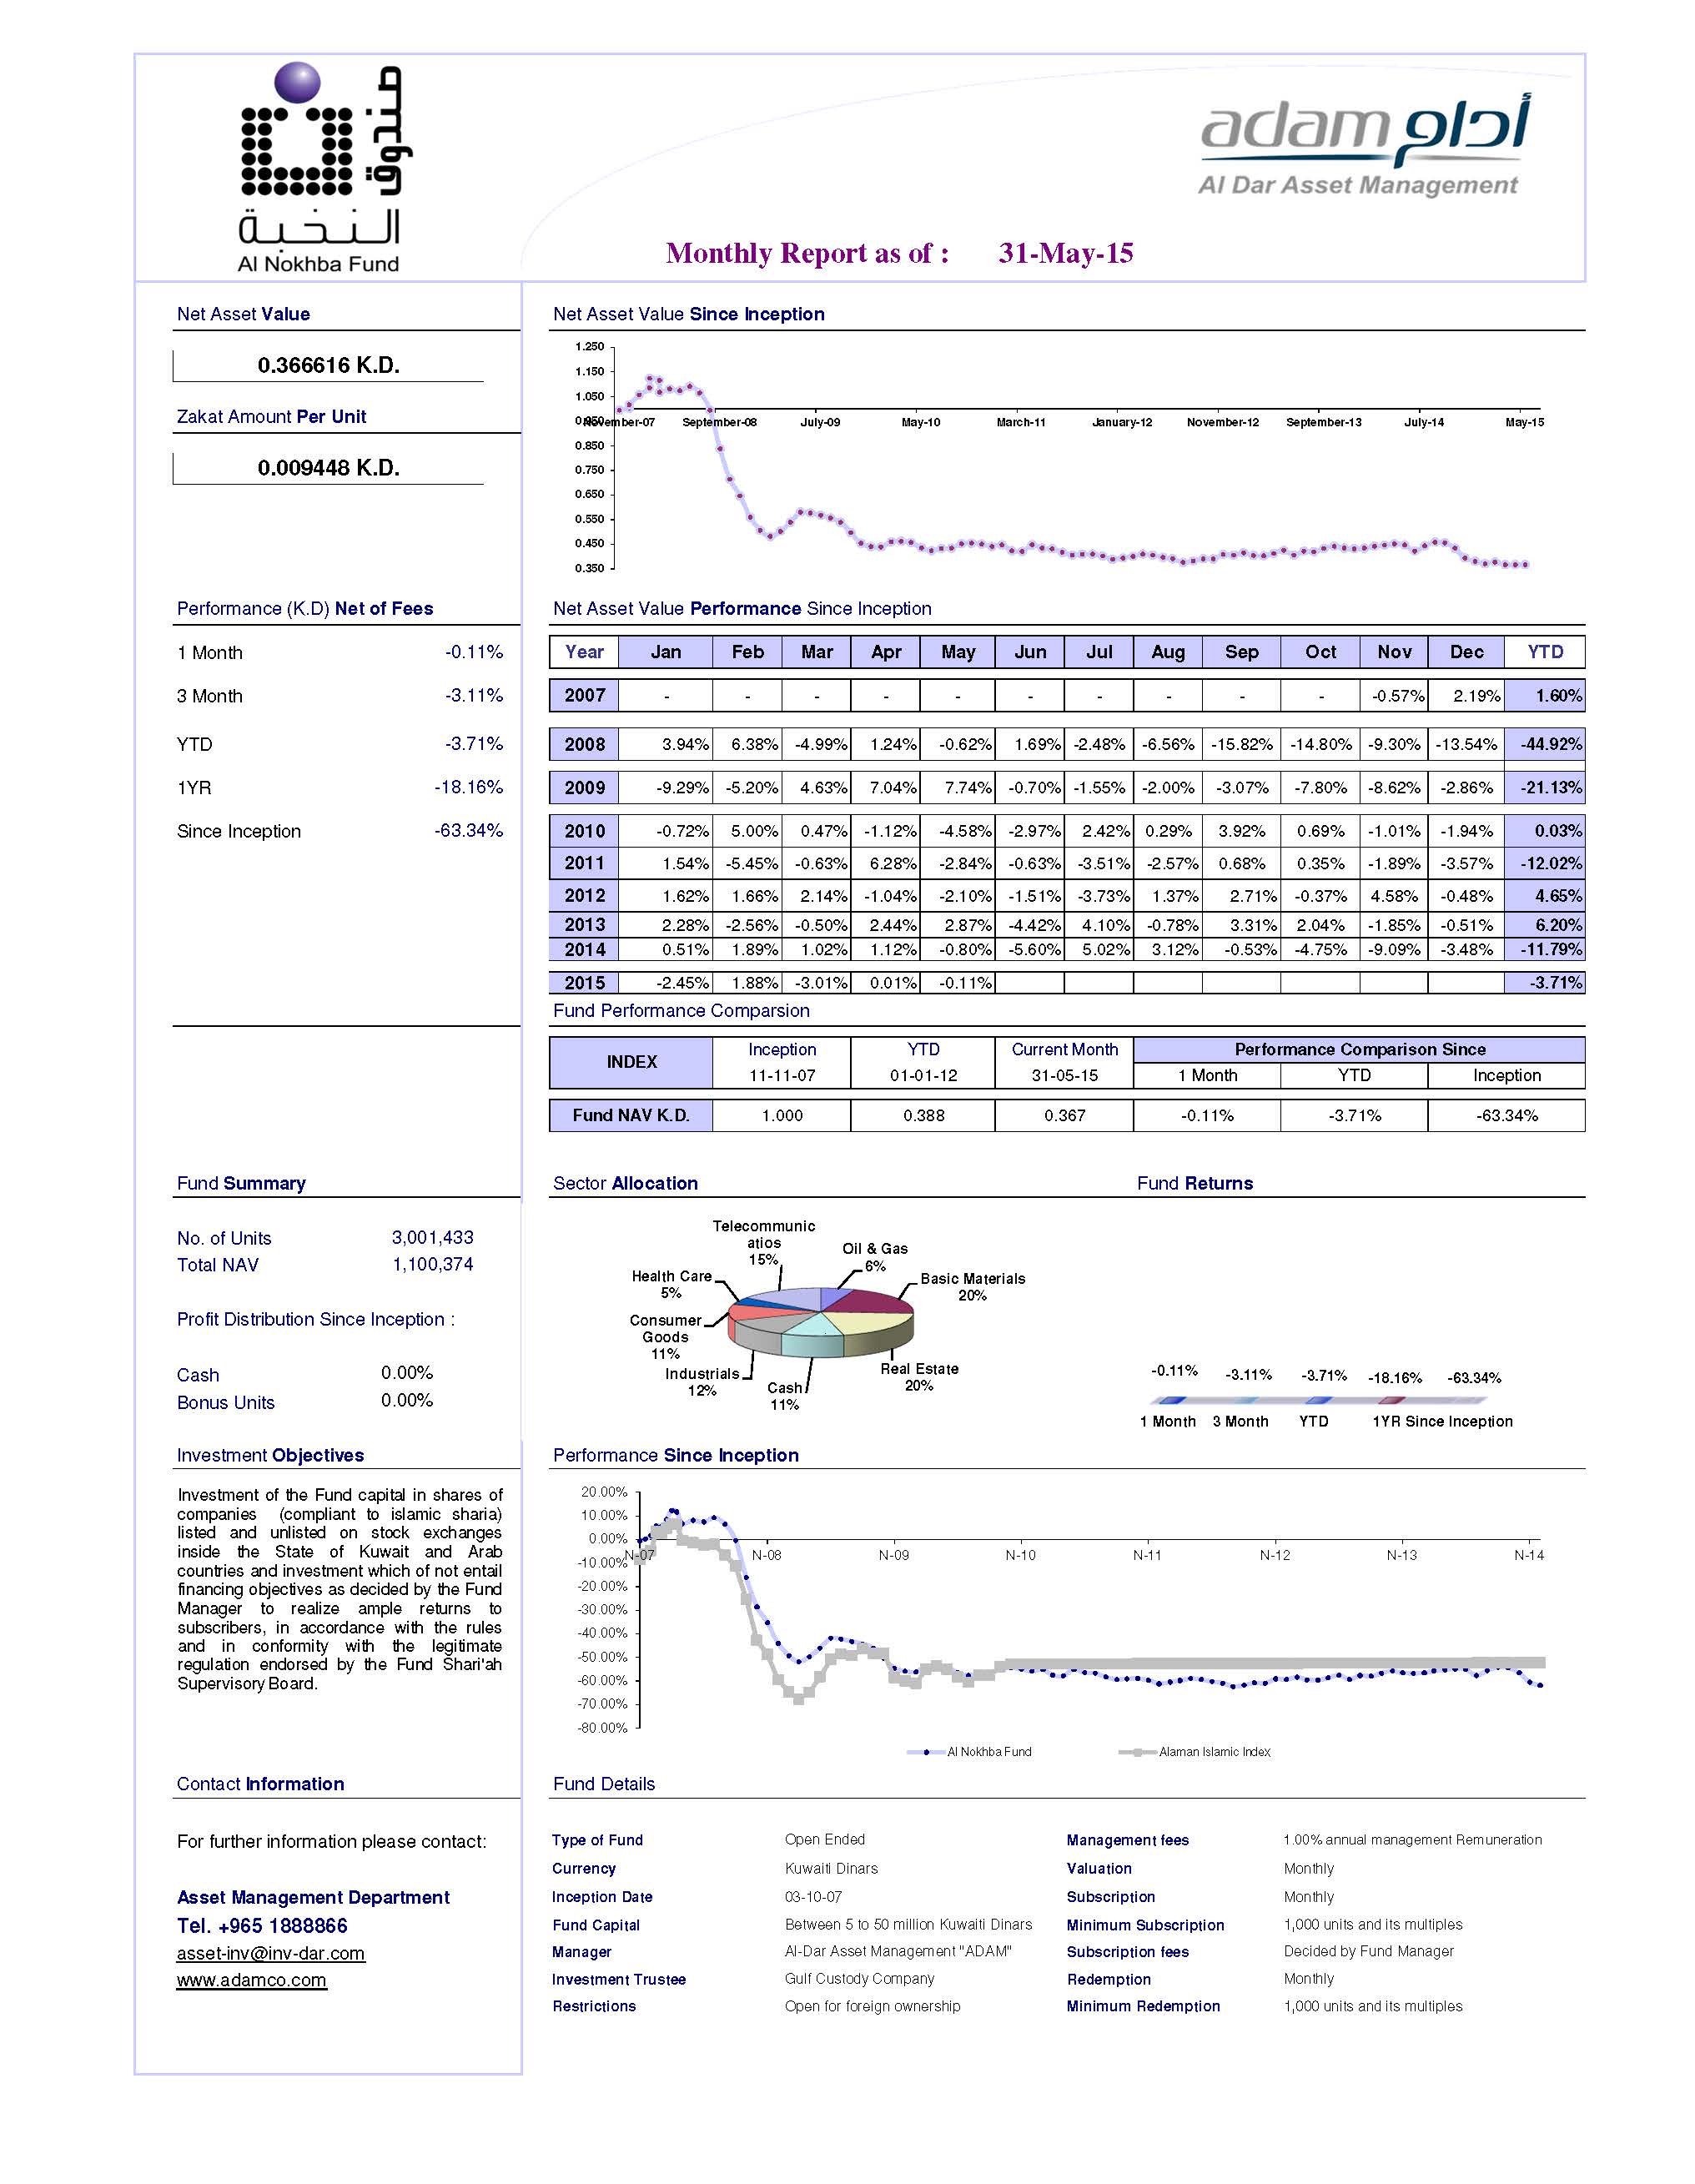Select the 2015 May value -0.11% in table
1695x2184 pixels.
[958, 983]
